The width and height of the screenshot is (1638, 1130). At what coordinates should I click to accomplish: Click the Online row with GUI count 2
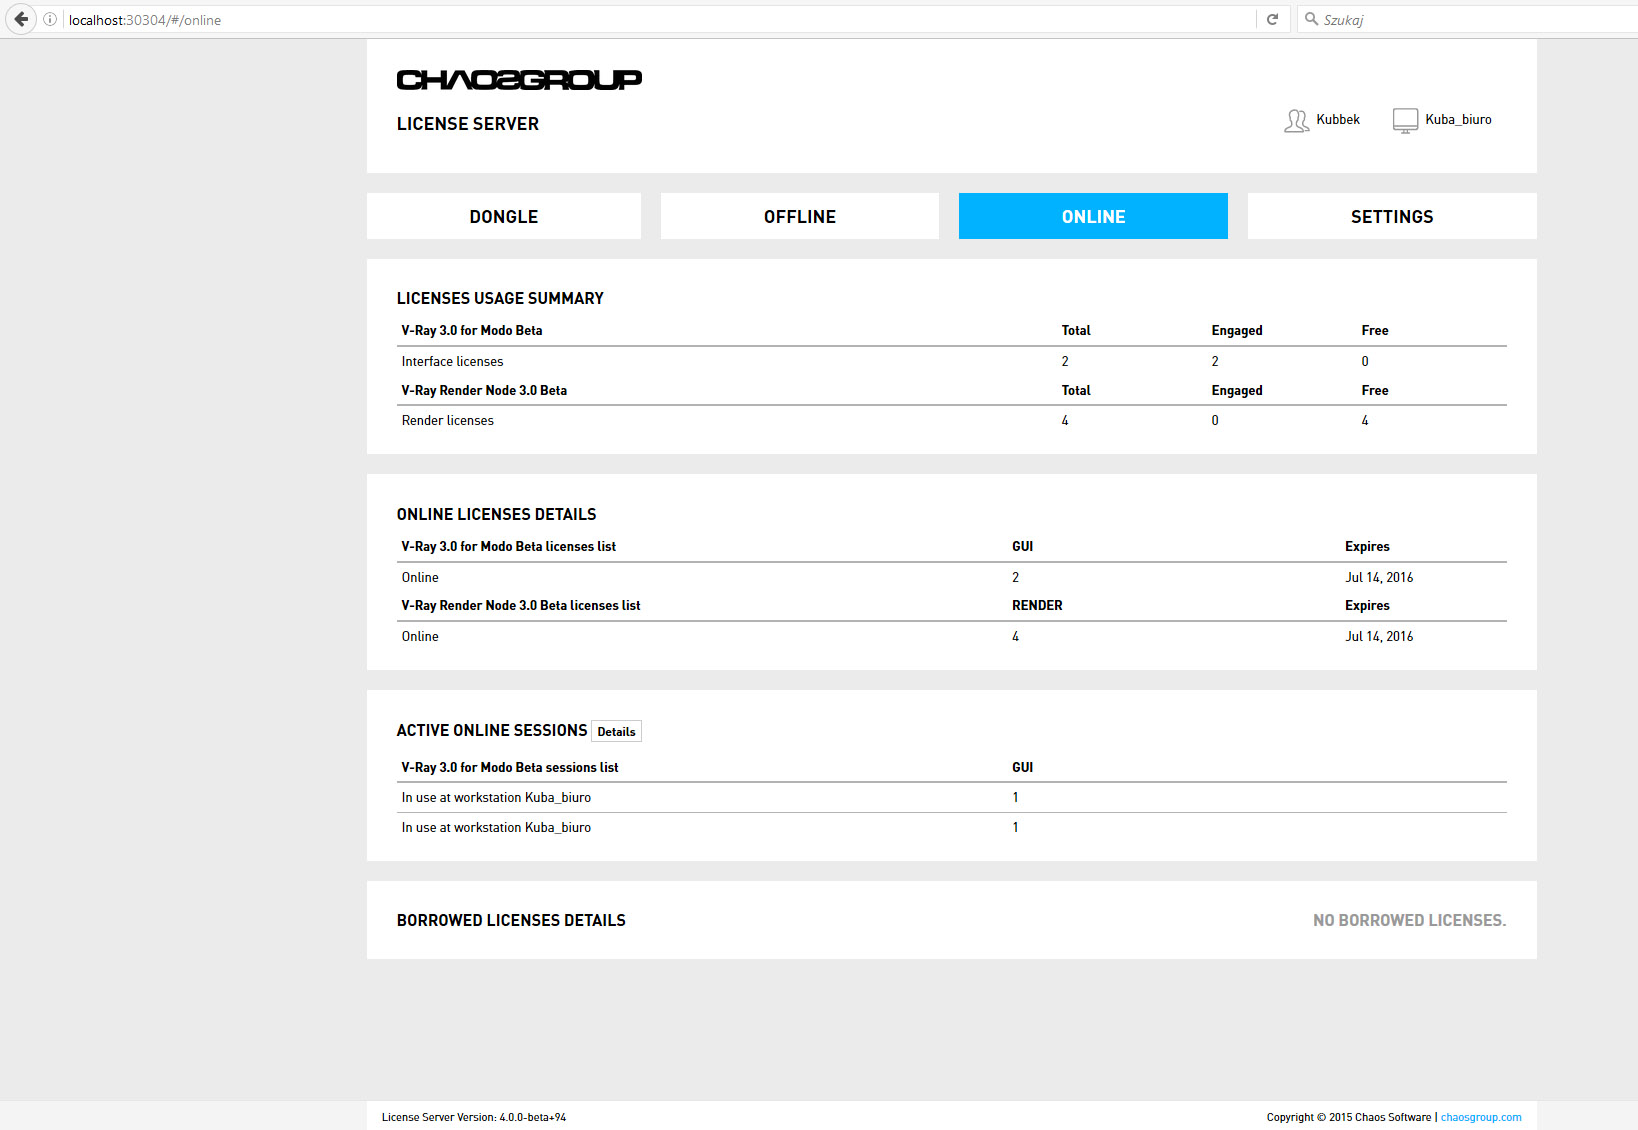click(954, 577)
